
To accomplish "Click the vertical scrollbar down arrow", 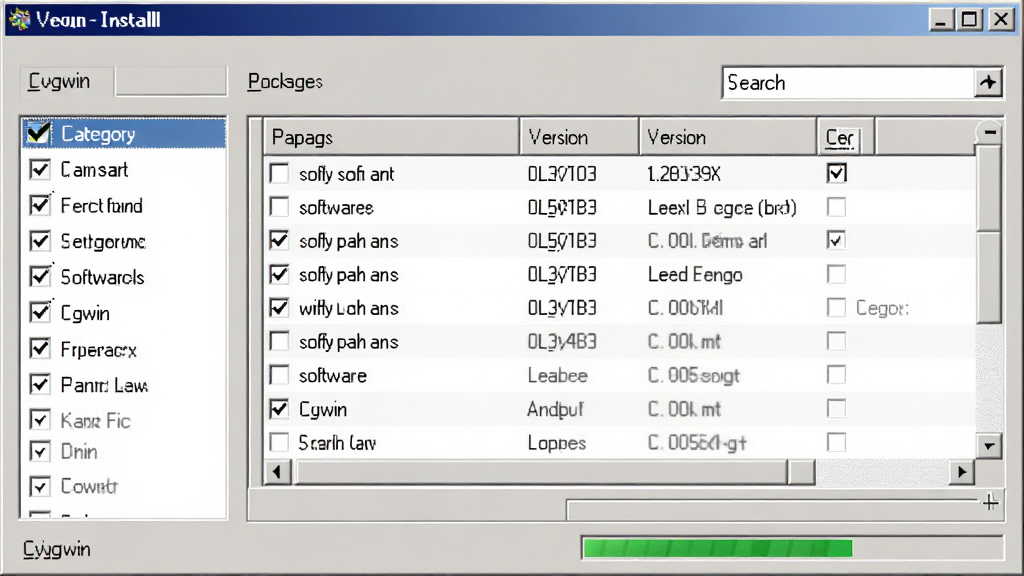I will pos(989,446).
